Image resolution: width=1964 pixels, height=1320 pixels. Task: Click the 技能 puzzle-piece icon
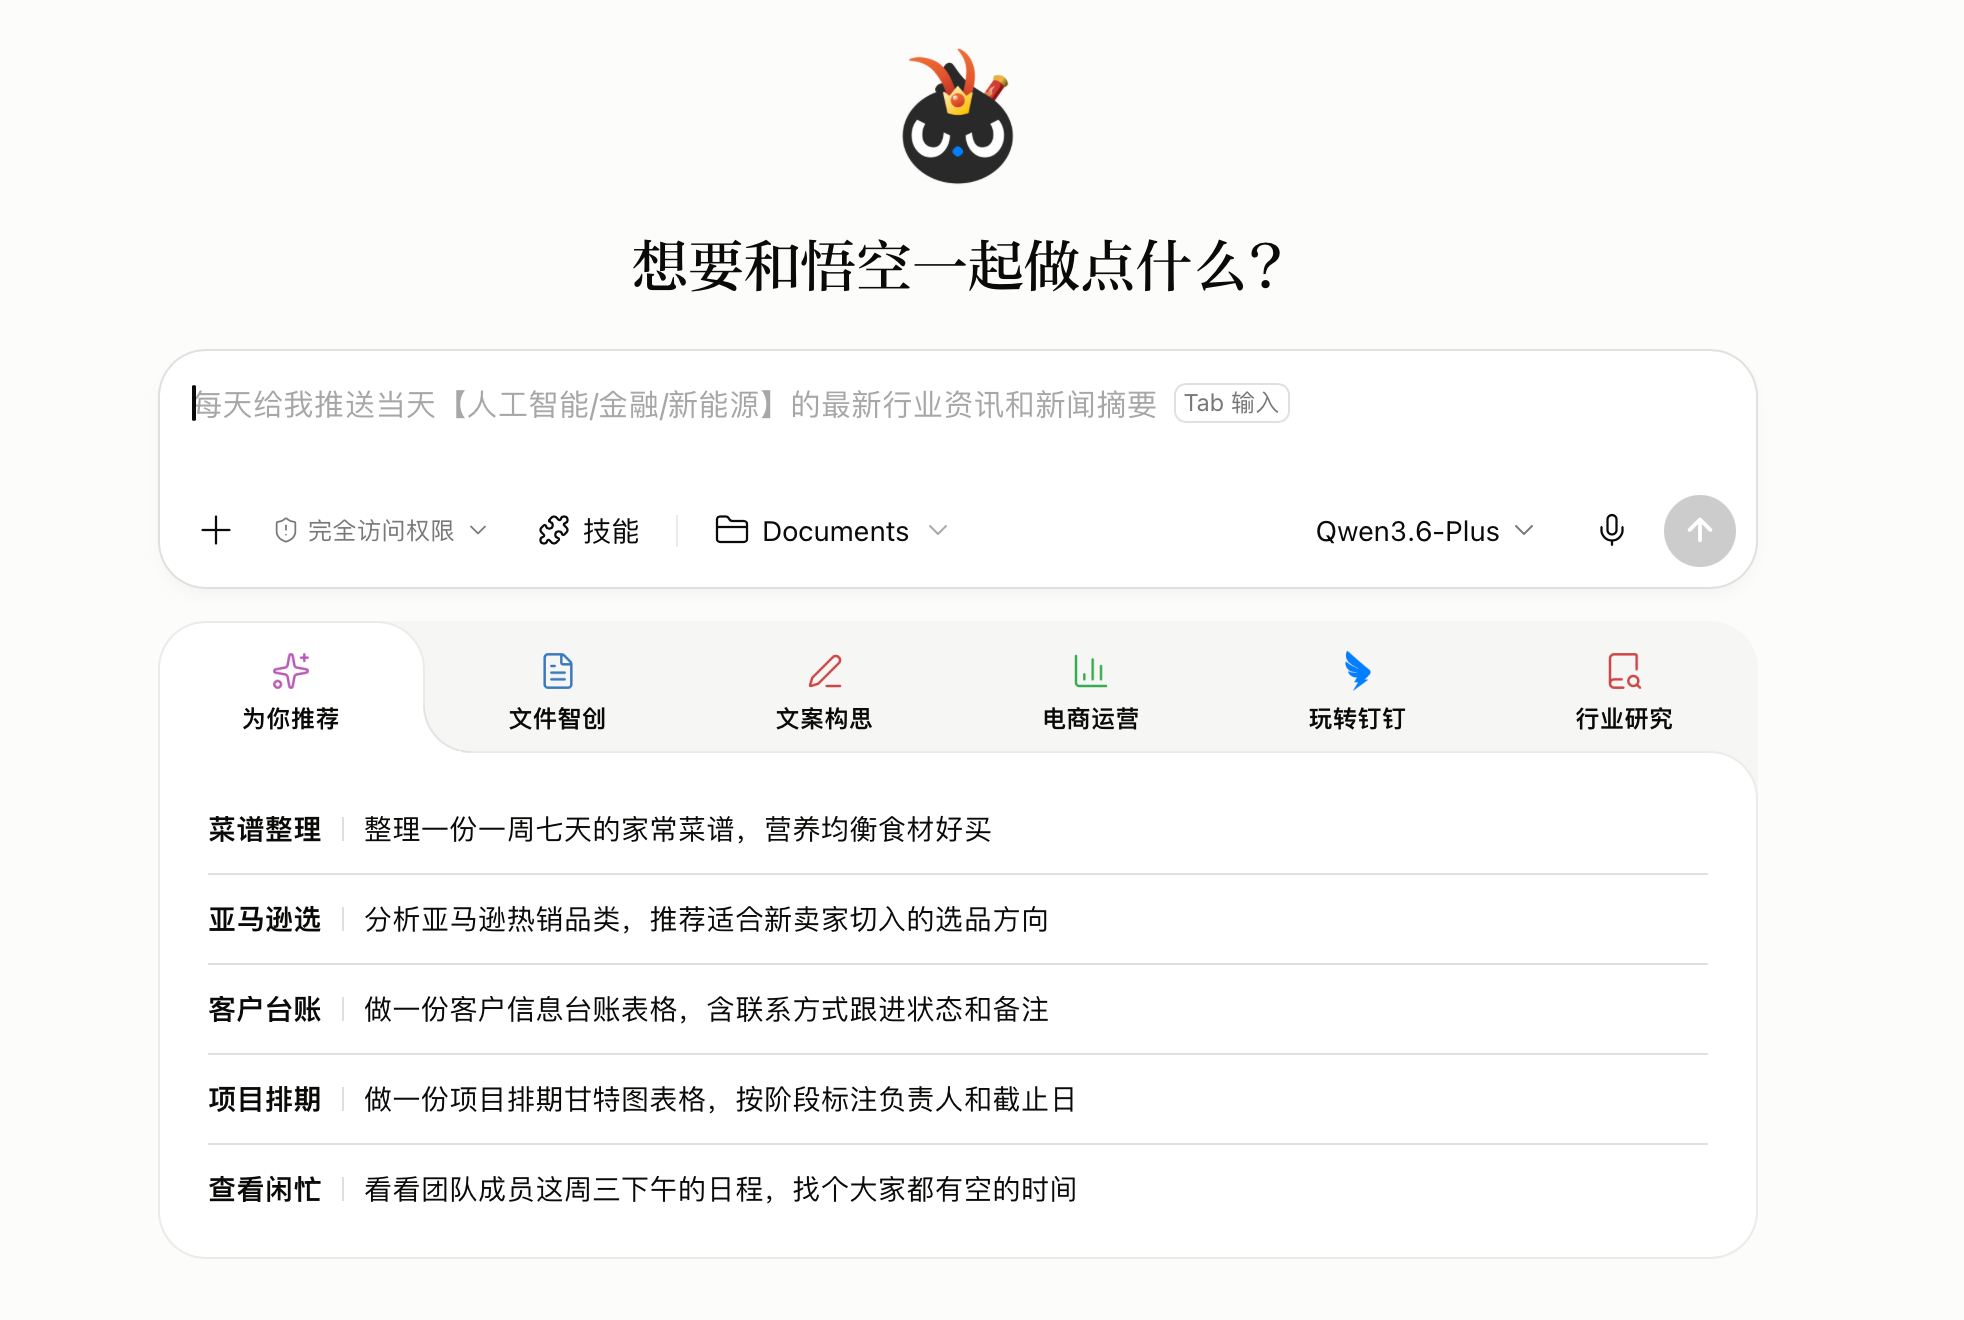click(x=554, y=530)
